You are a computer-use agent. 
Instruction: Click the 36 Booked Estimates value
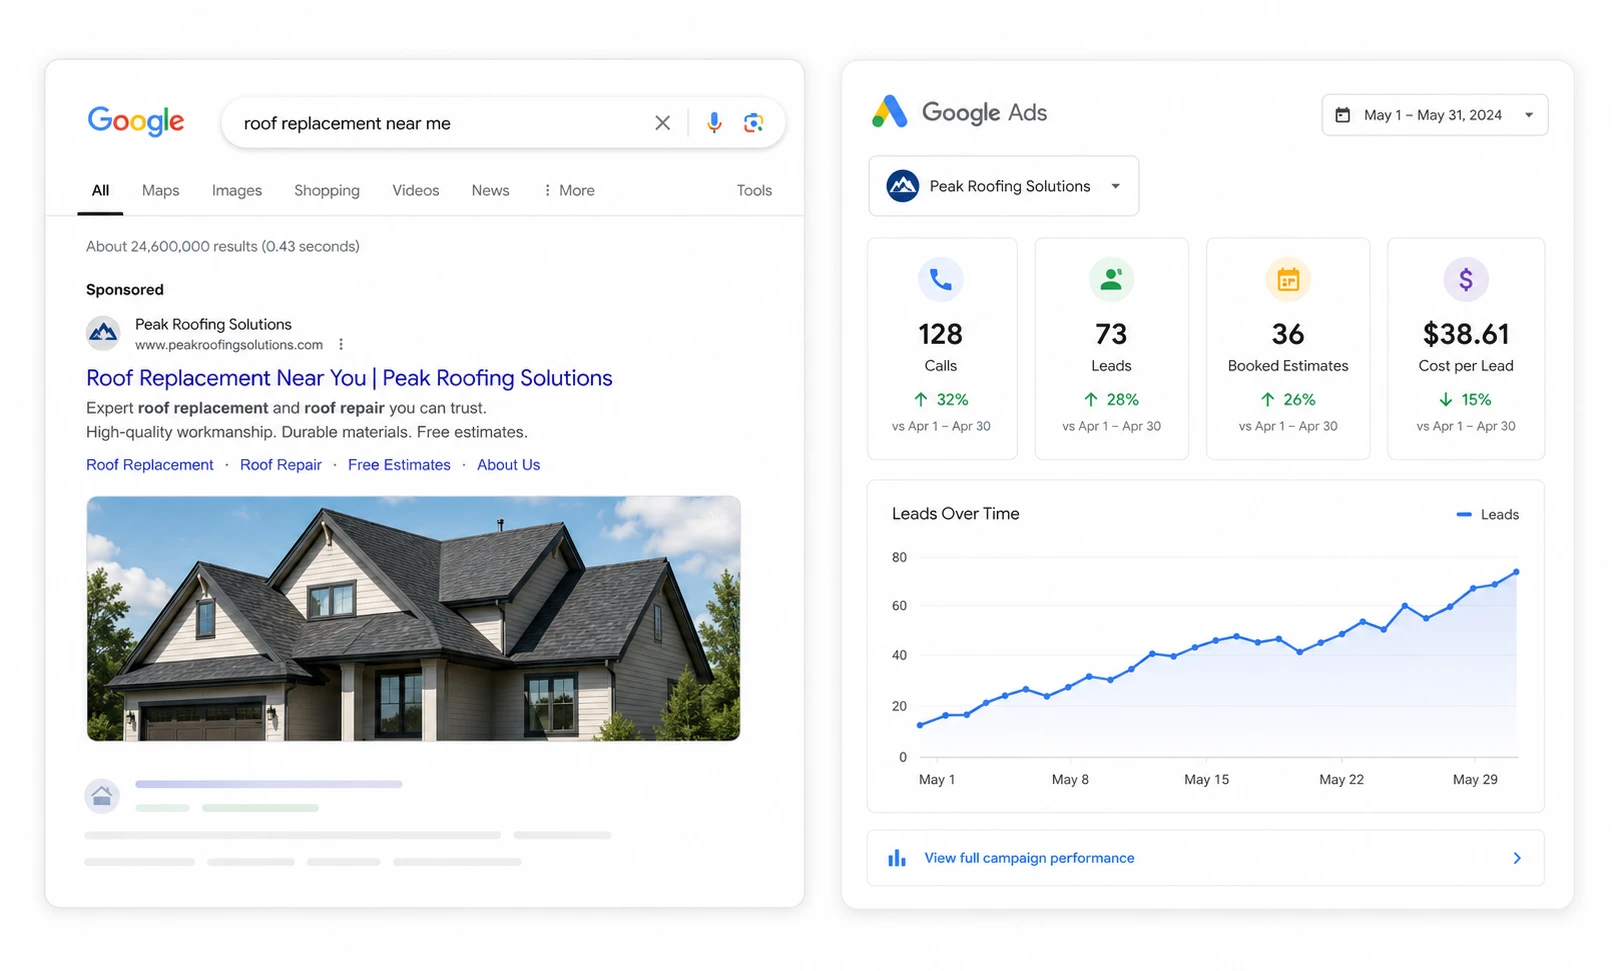pos(1288,334)
